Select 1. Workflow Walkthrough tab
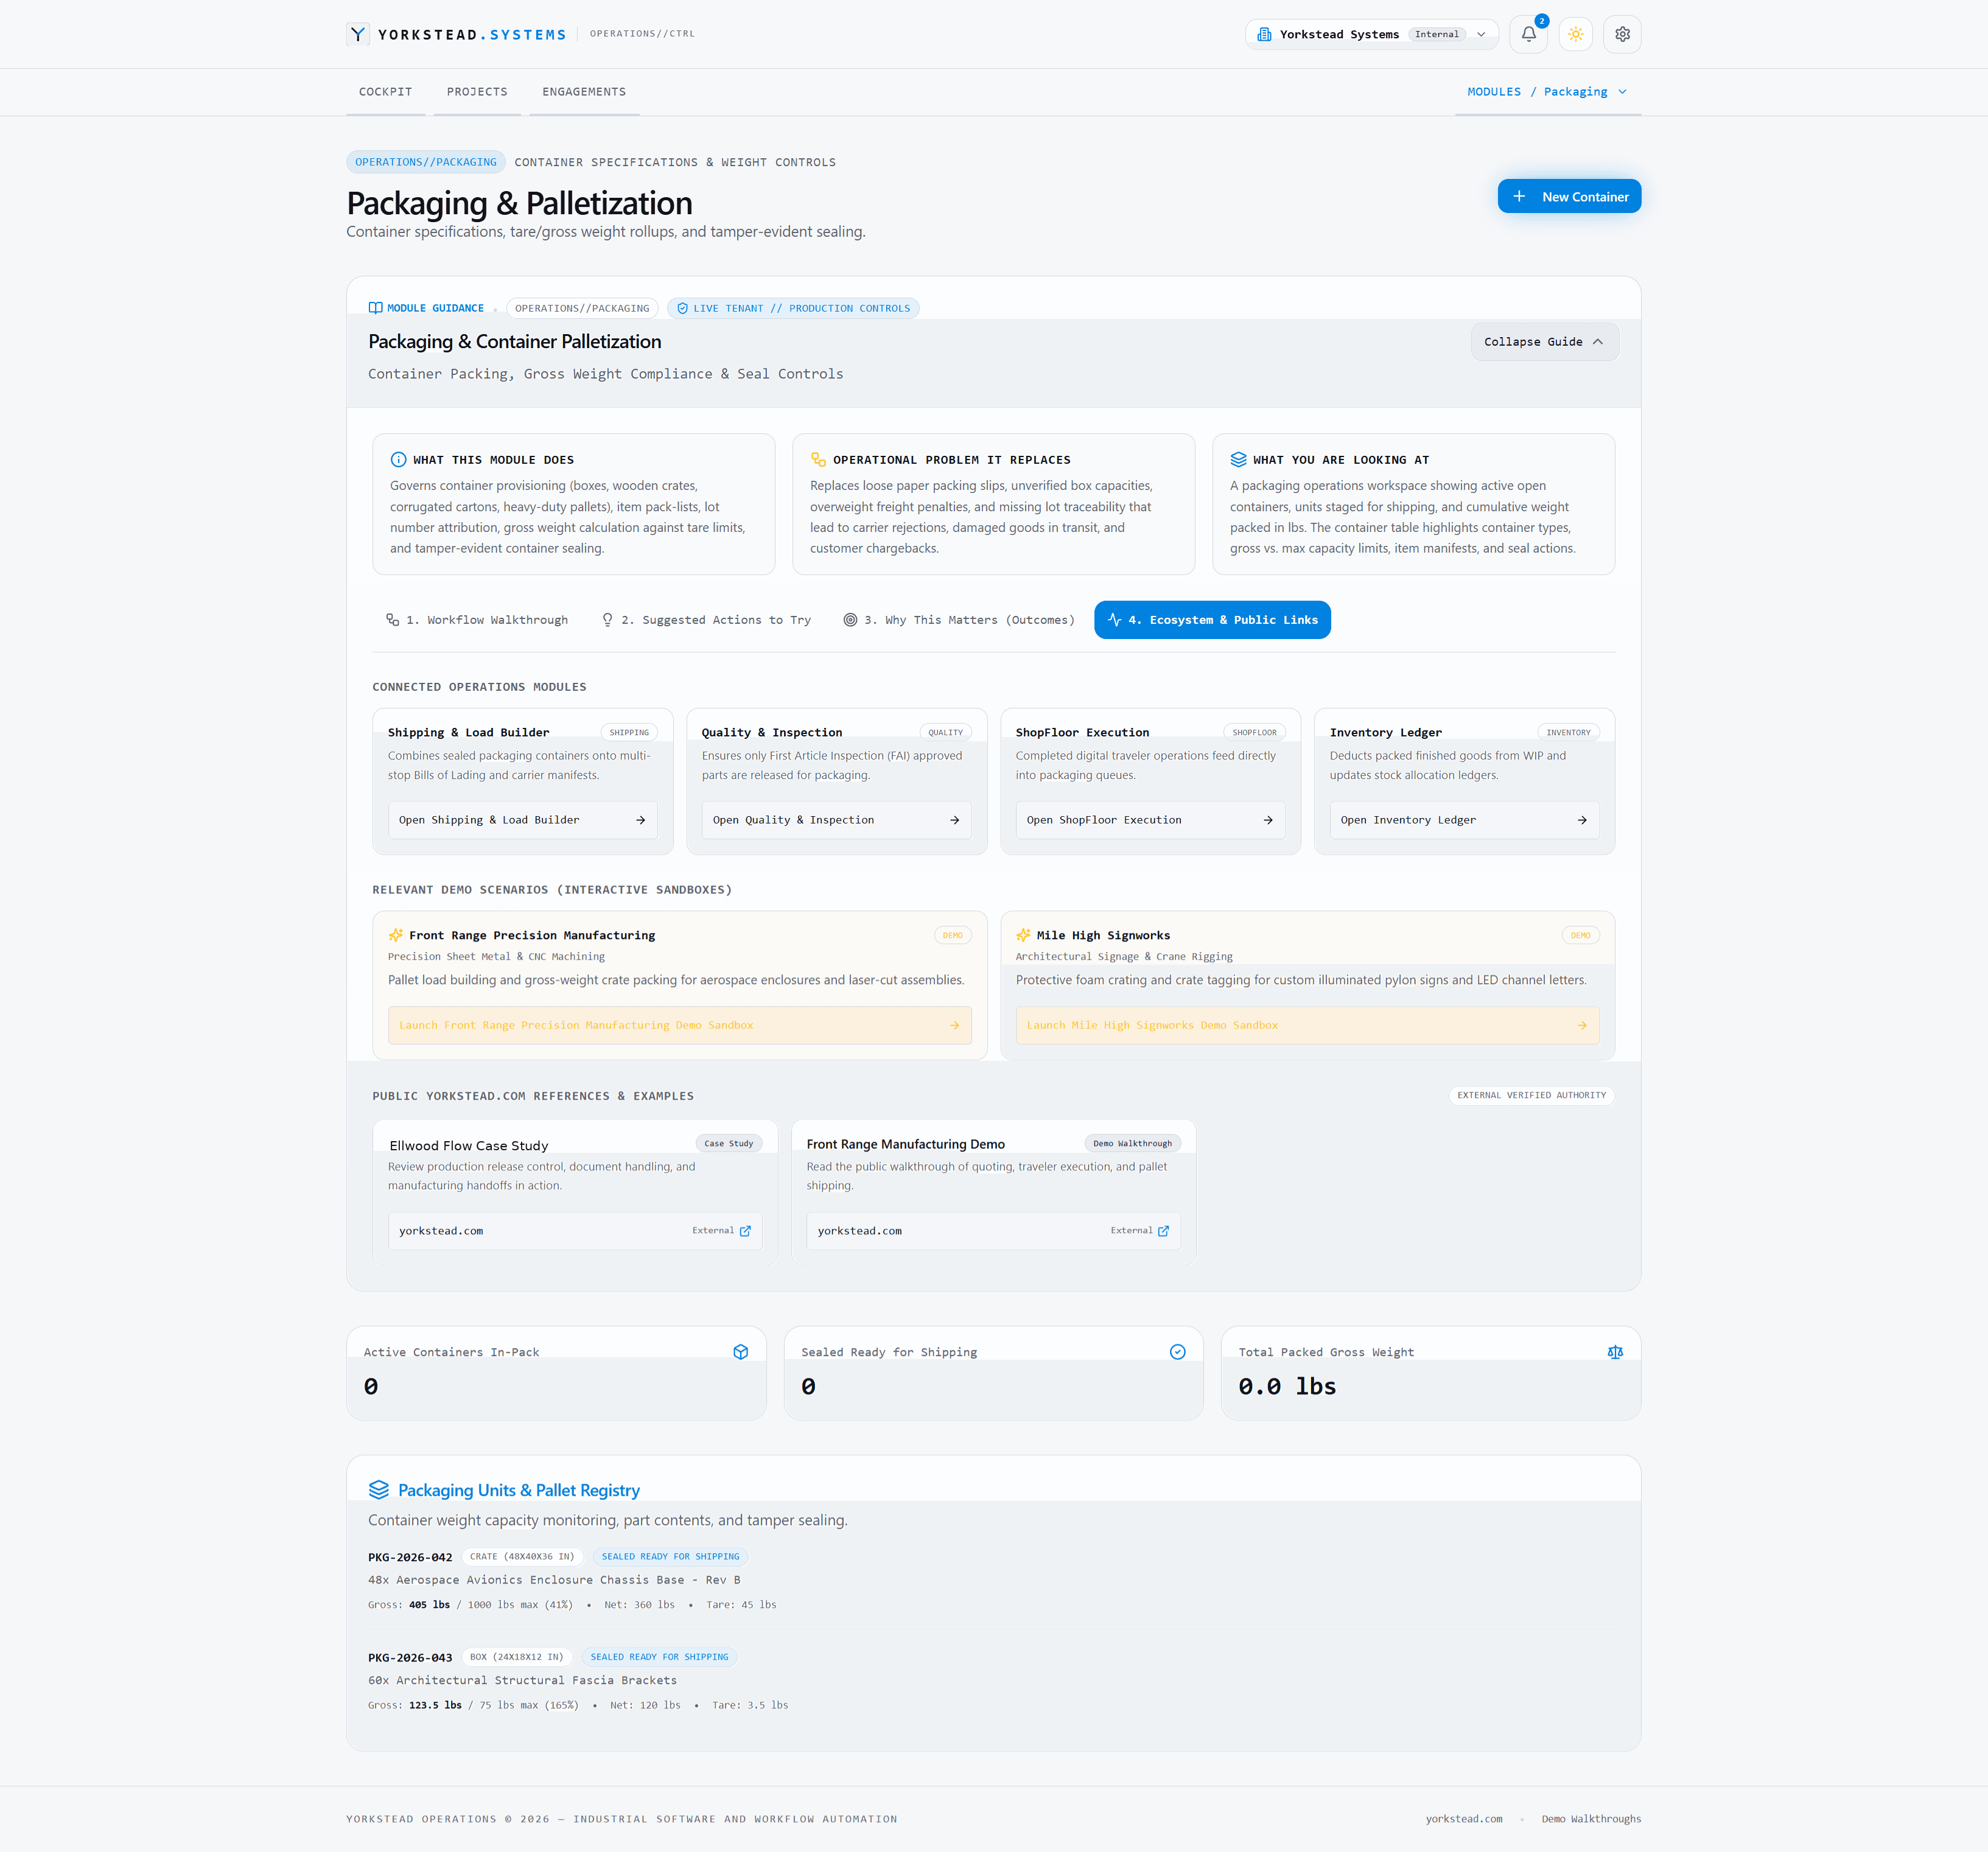The height and width of the screenshot is (1852, 1988). tap(477, 620)
